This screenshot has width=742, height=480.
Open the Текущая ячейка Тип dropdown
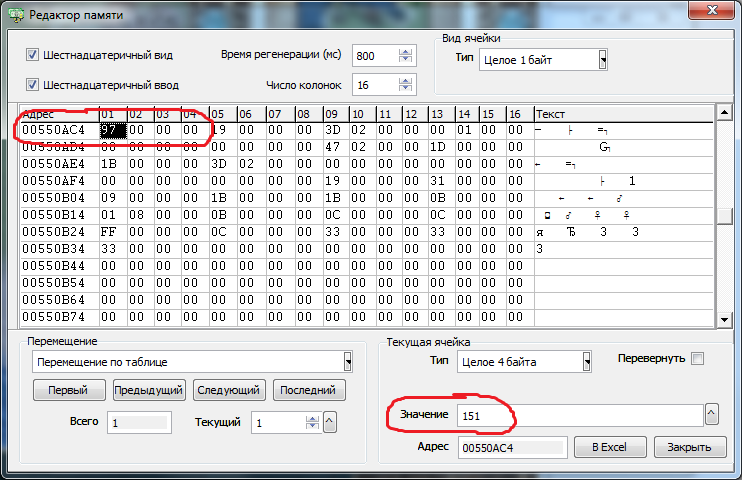click(x=587, y=362)
